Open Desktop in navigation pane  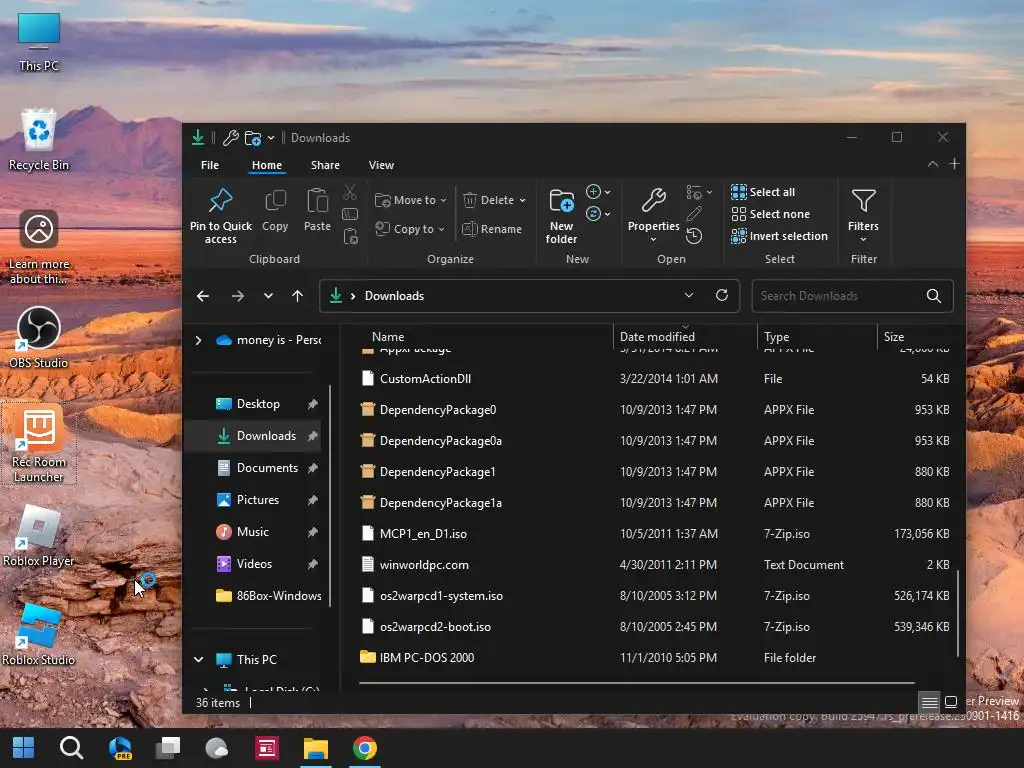[259, 404]
